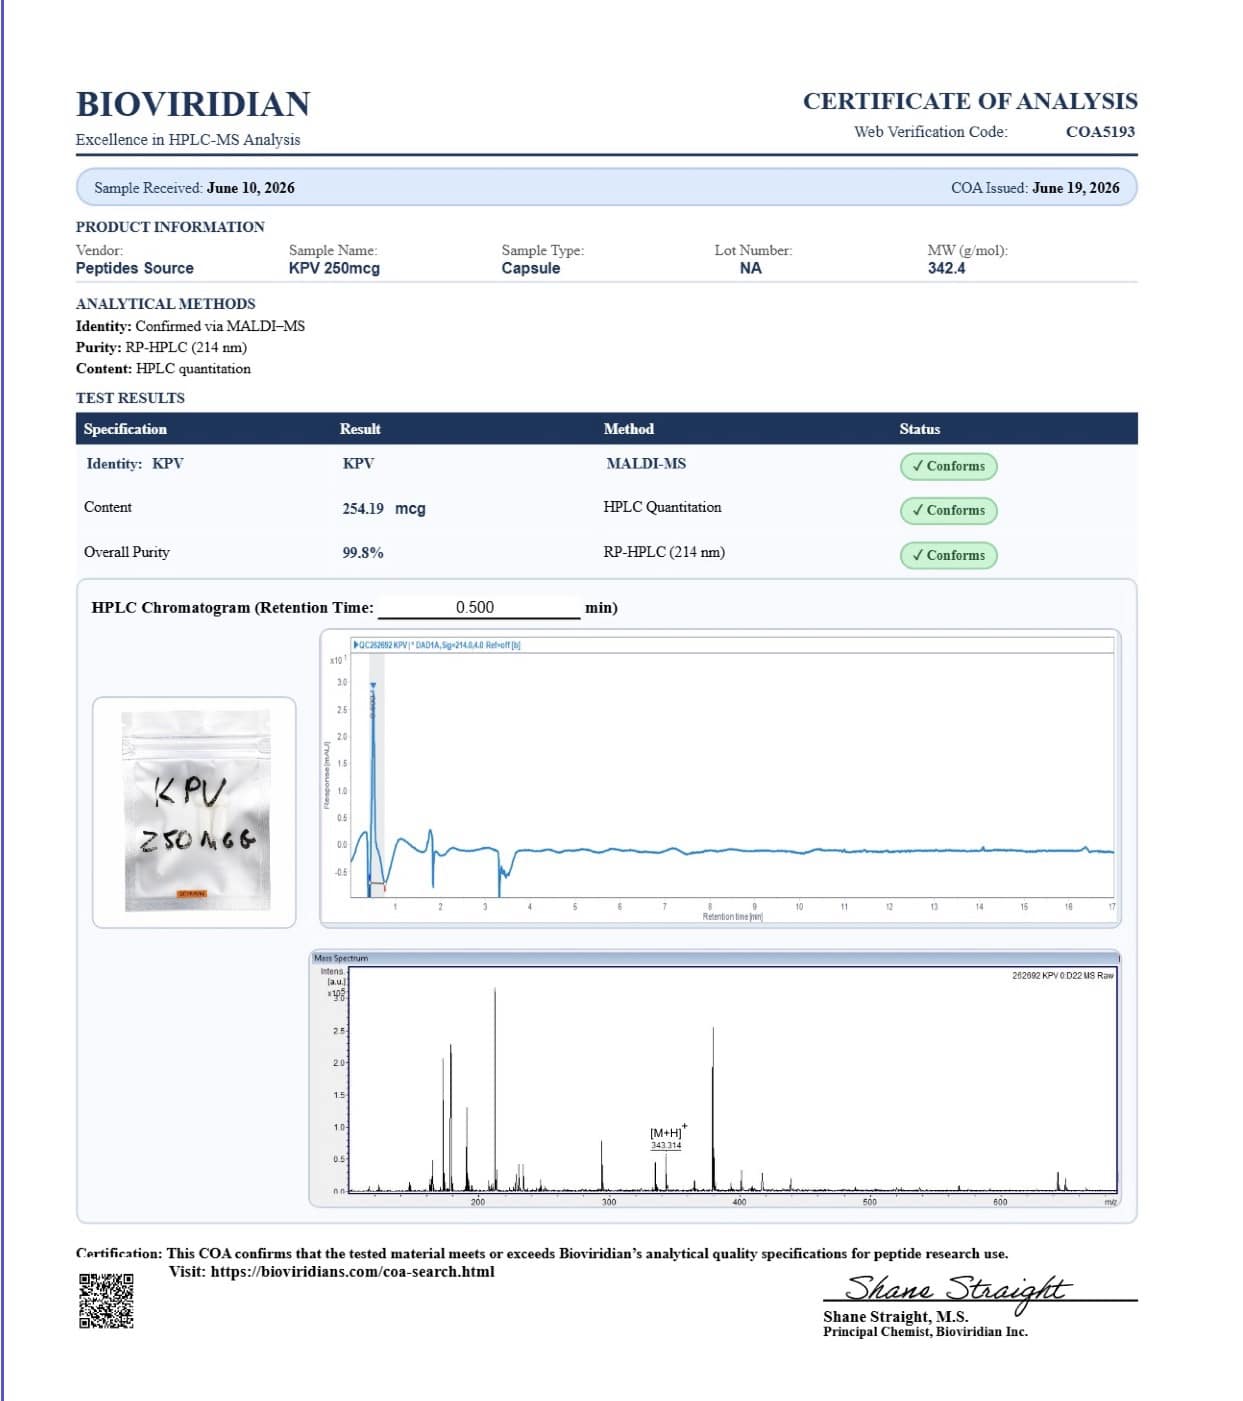Click MALDI-MS in the test results table

(646, 463)
